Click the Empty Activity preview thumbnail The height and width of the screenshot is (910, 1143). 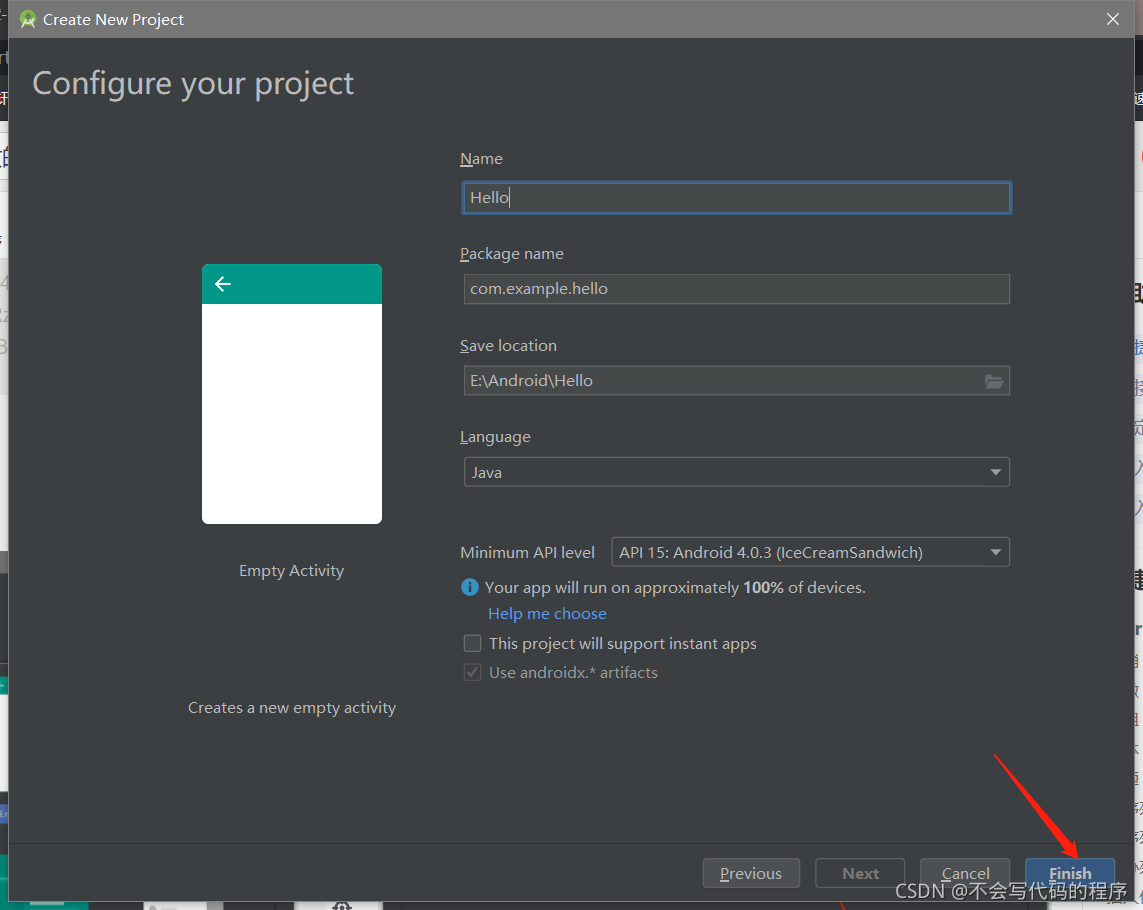click(x=292, y=394)
